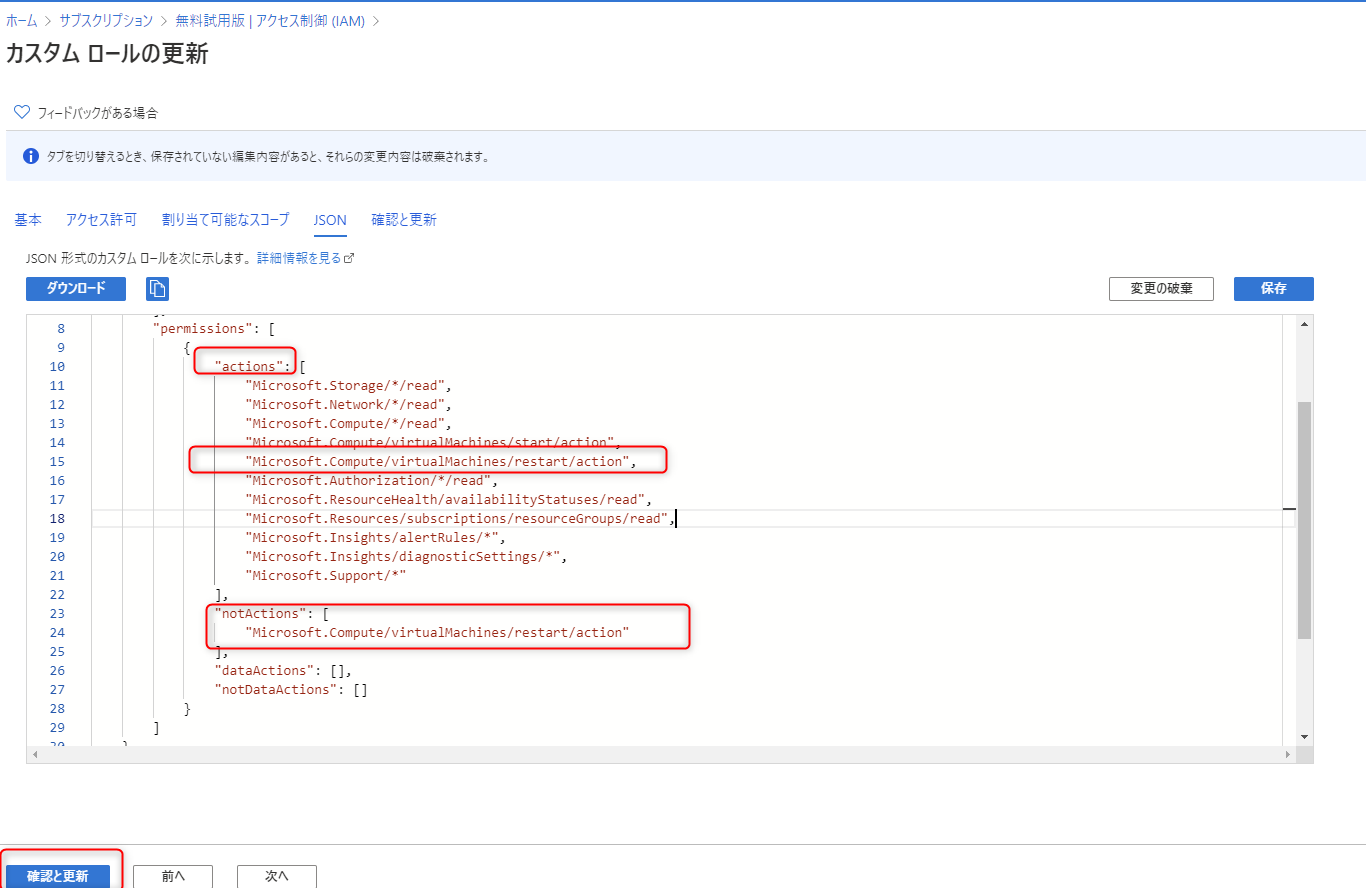Click horizontal scrollbar left arrow
The width and height of the screenshot is (1366, 888).
click(36, 755)
